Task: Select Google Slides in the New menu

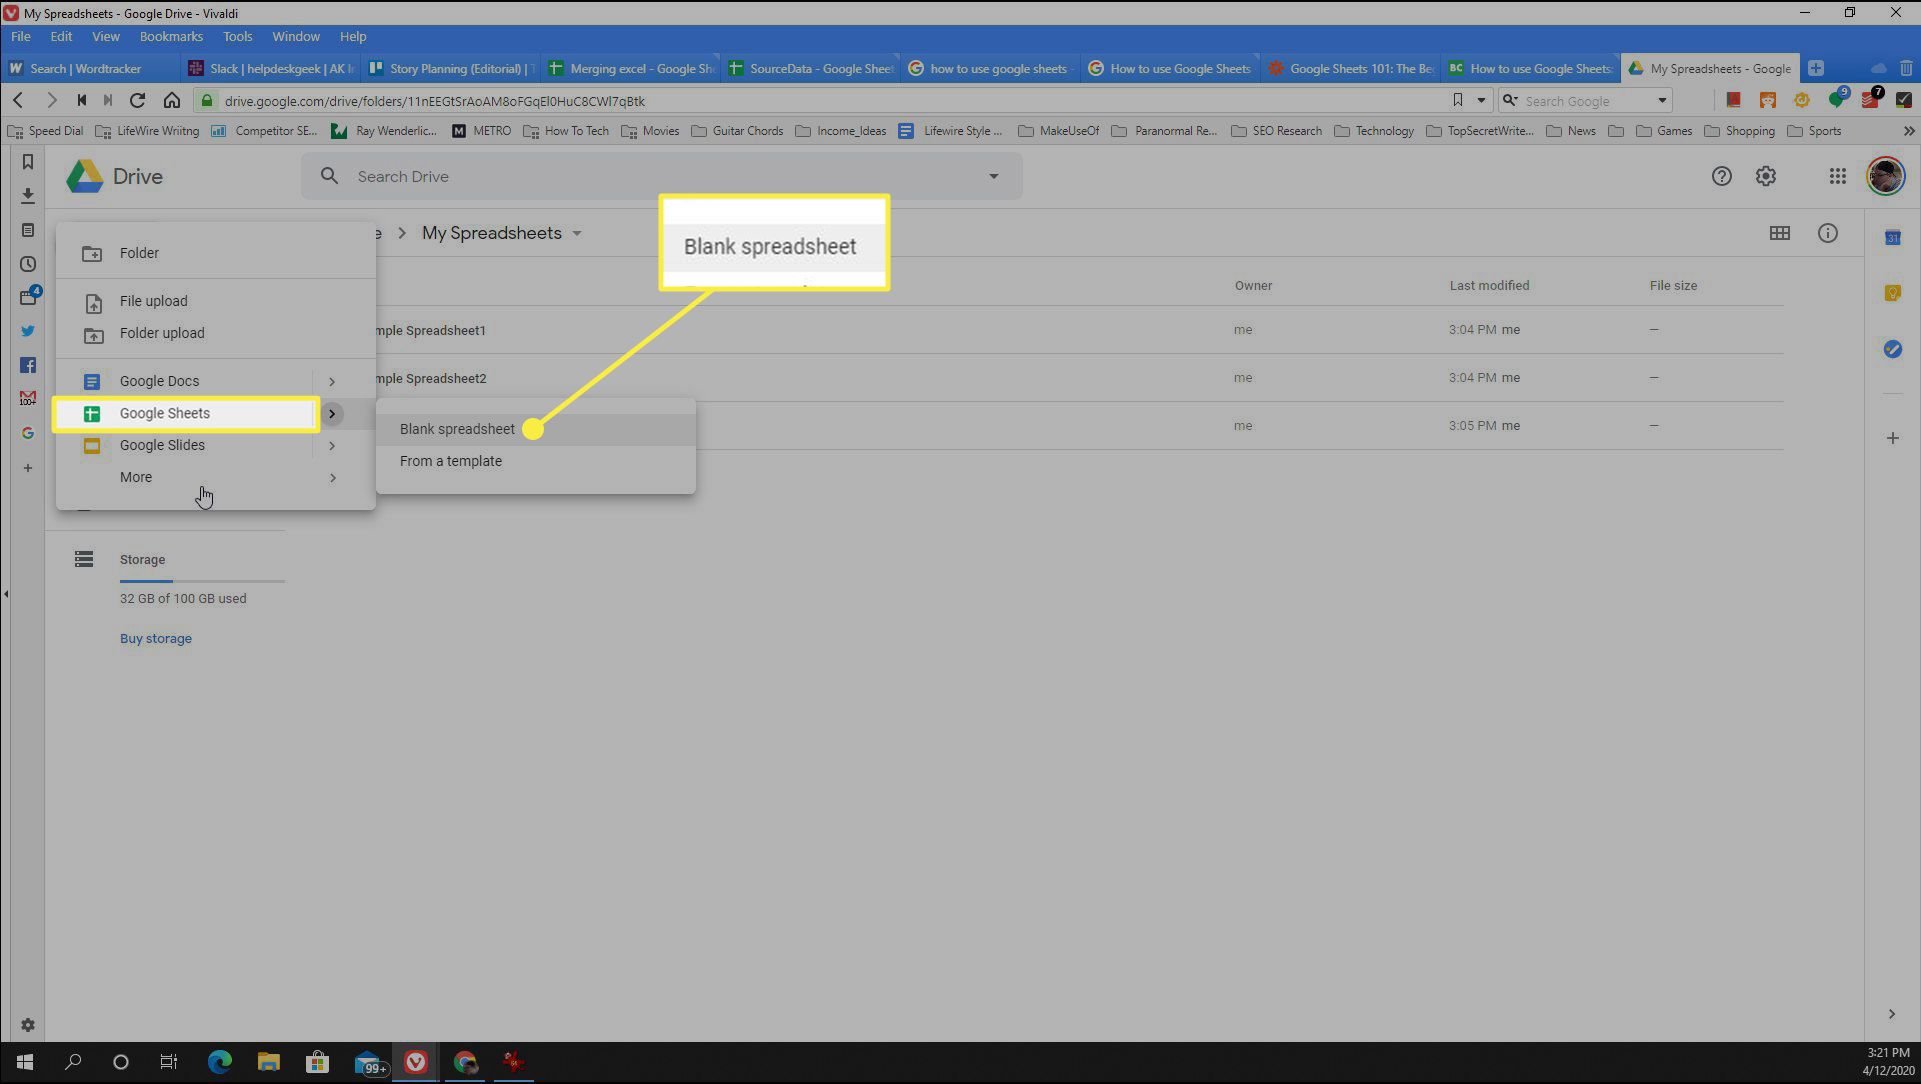Action: click(162, 445)
